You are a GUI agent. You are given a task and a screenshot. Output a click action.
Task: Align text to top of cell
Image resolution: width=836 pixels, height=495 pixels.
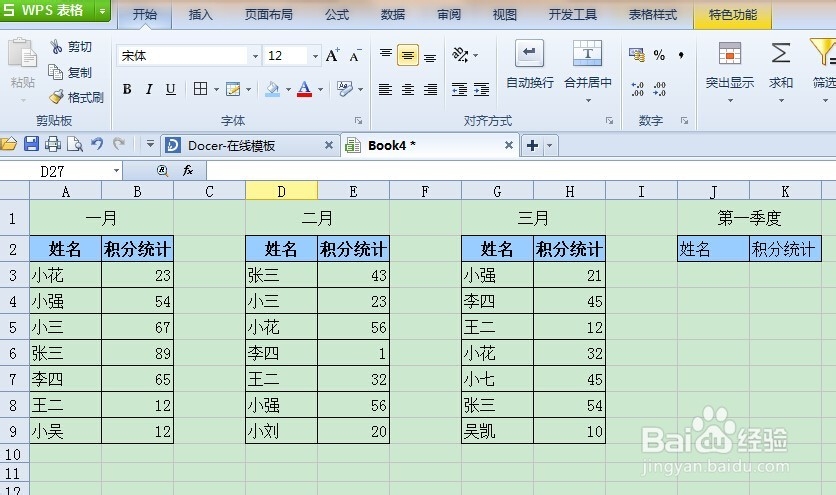click(x=385, y=55)
